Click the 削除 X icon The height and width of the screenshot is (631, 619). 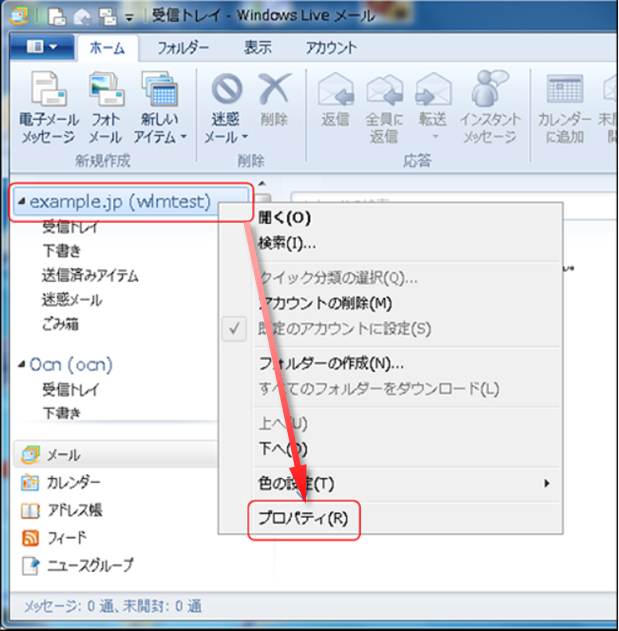pyautogui.click(x=274, y=89)
